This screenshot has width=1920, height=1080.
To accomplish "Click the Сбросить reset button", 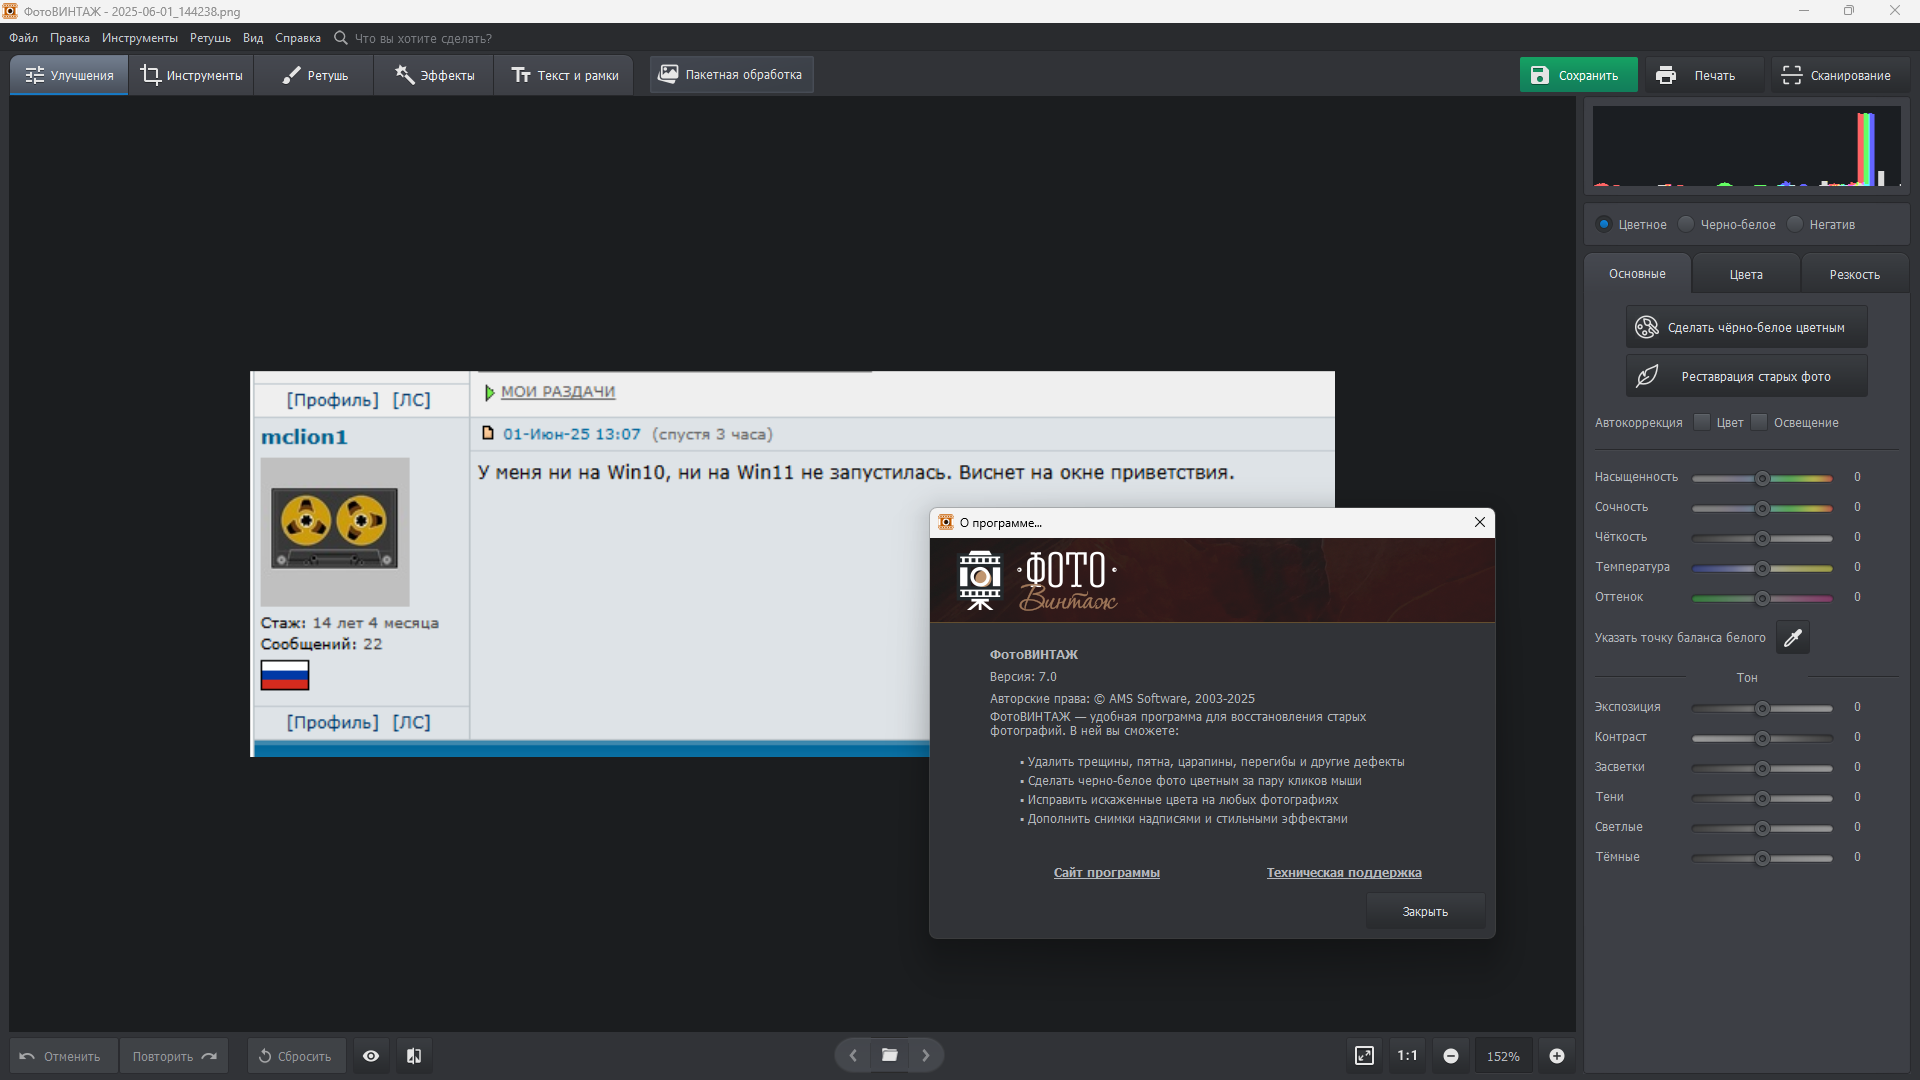I will 297,1056.
